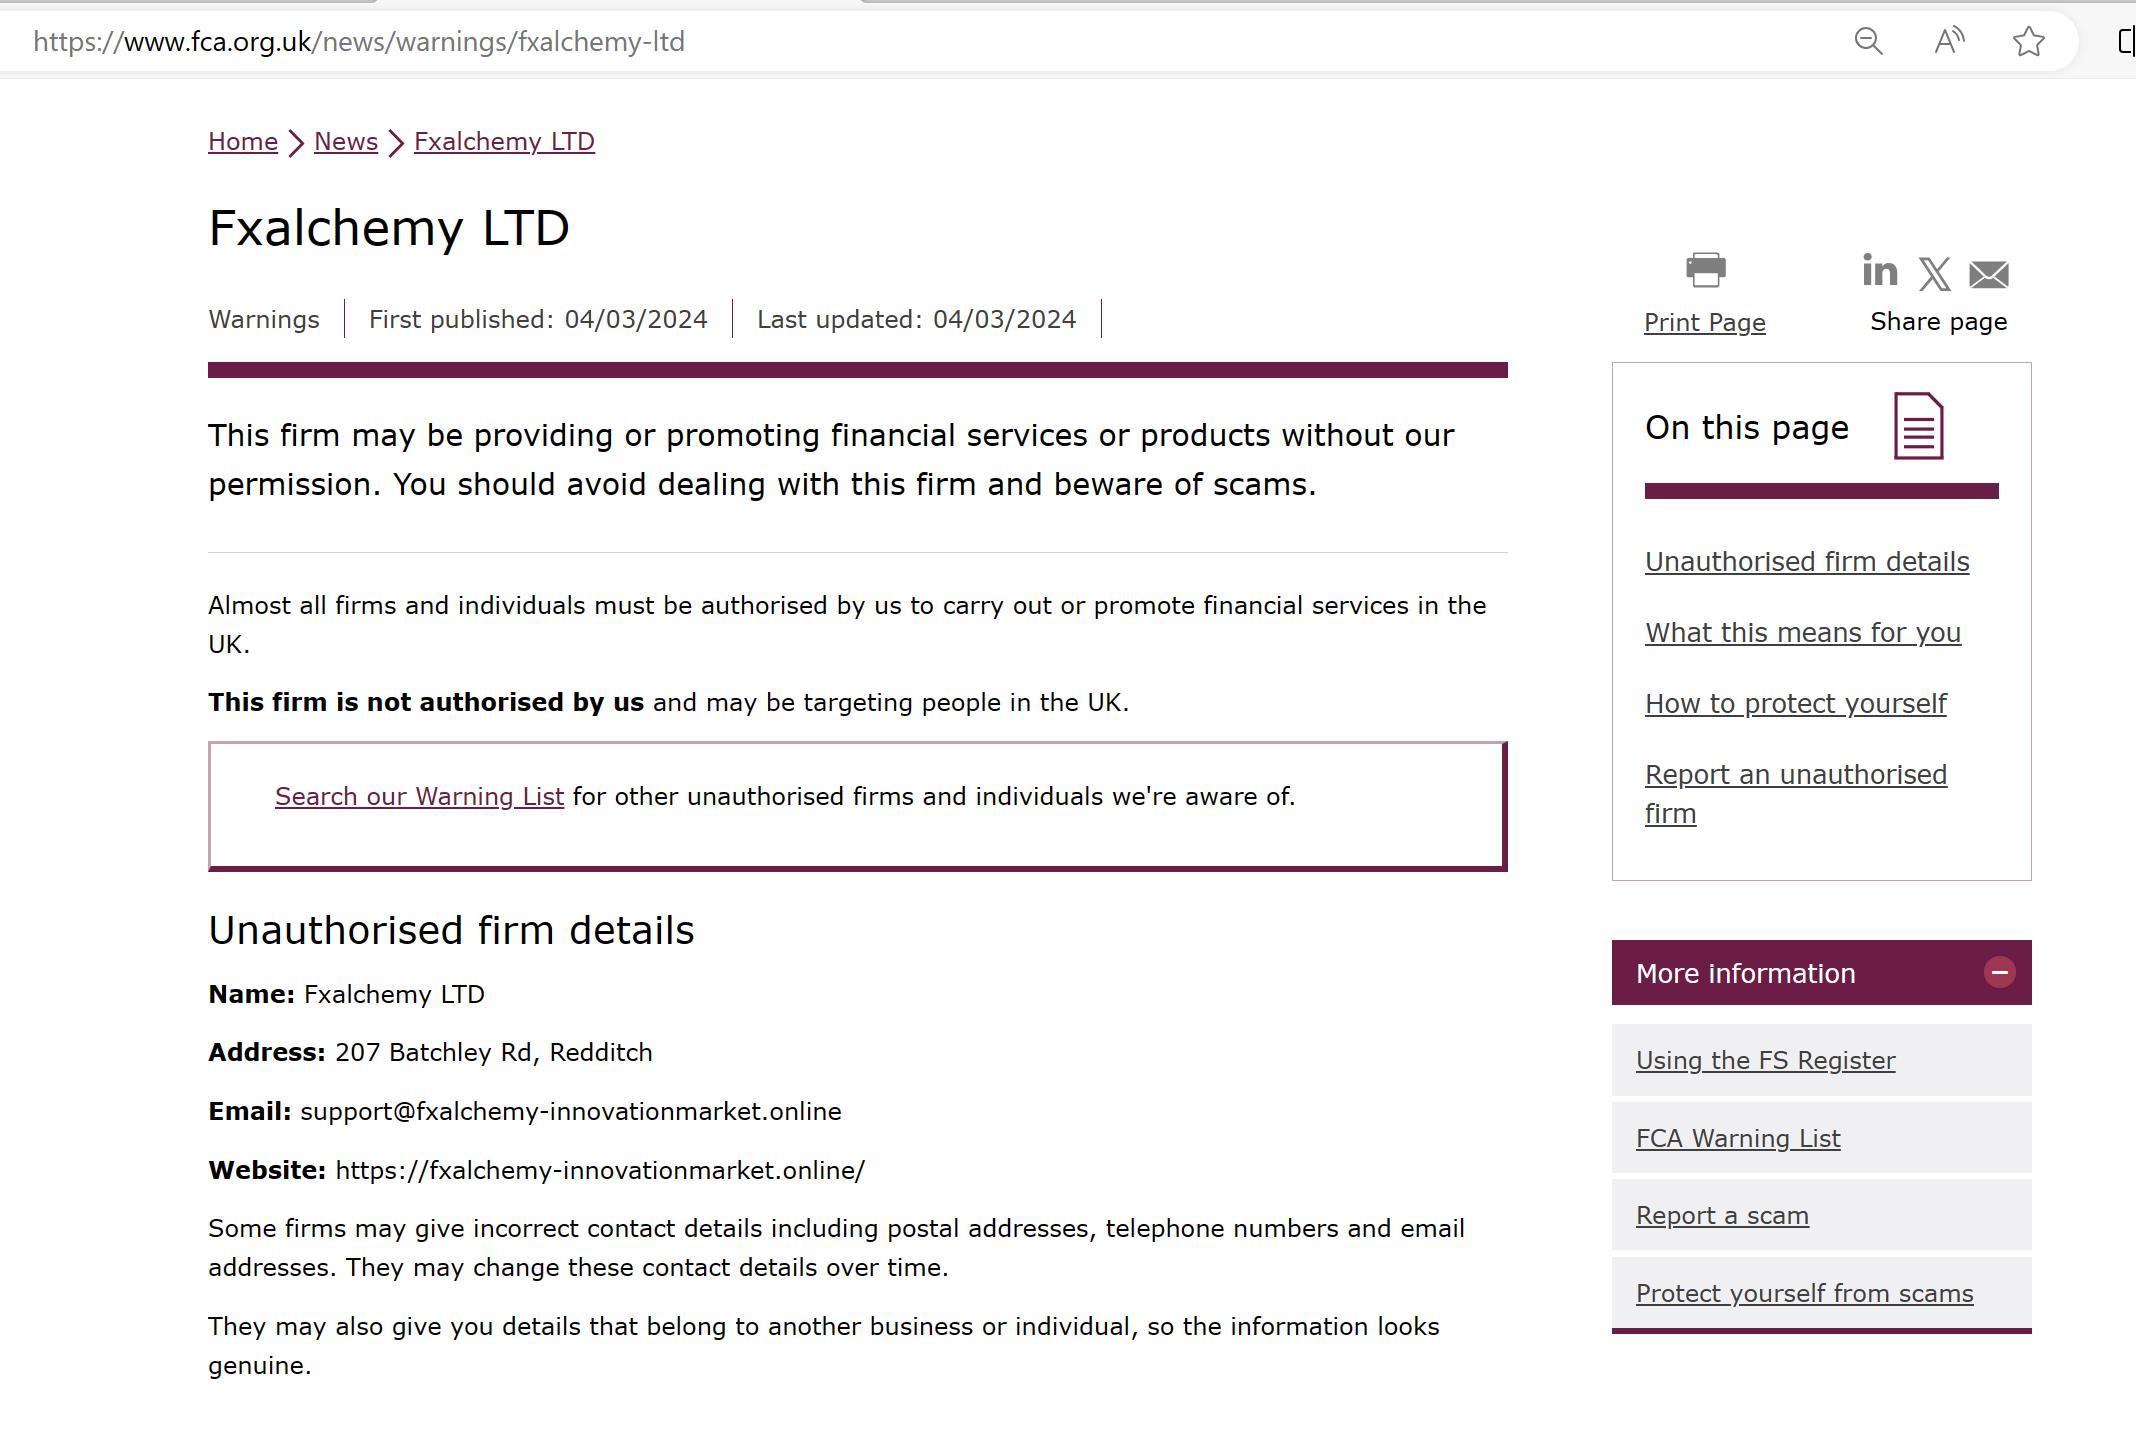
Task: Jump to How to protect yourself
Action: pyautogui.click(x=1795, y=703)
